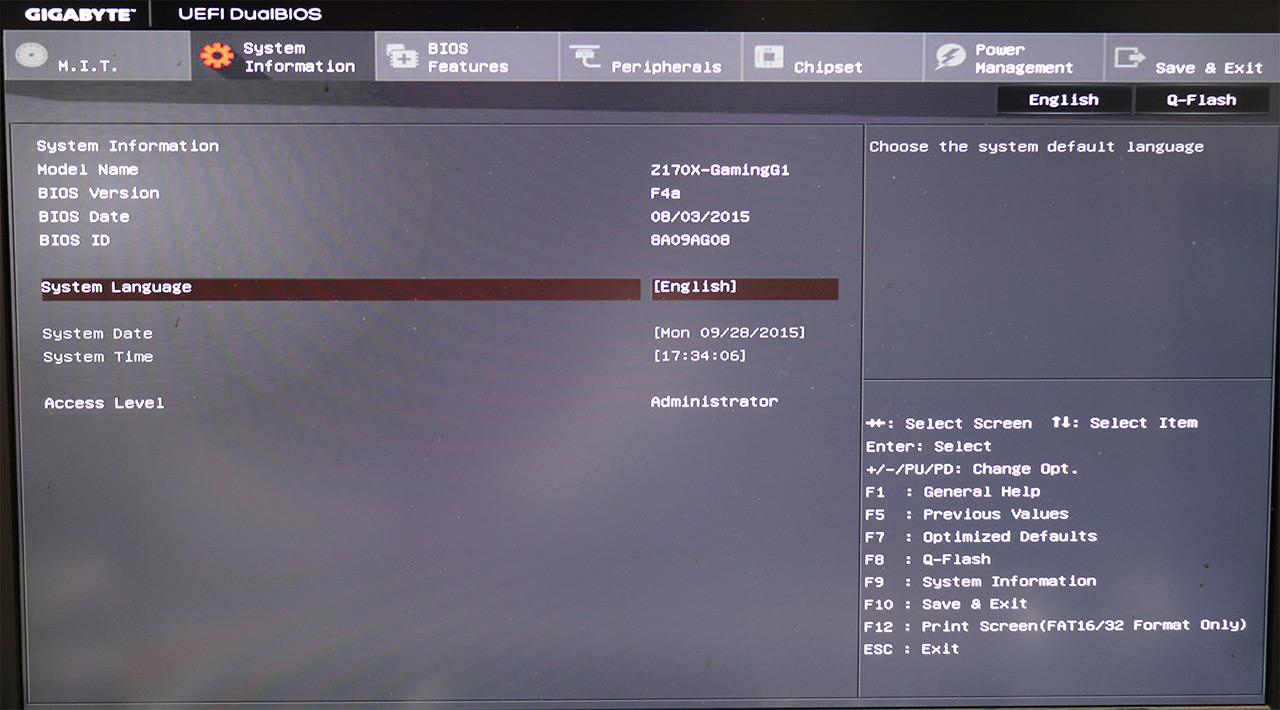
Task: Click the Chipset icon
Action: (x=768, y=57)
